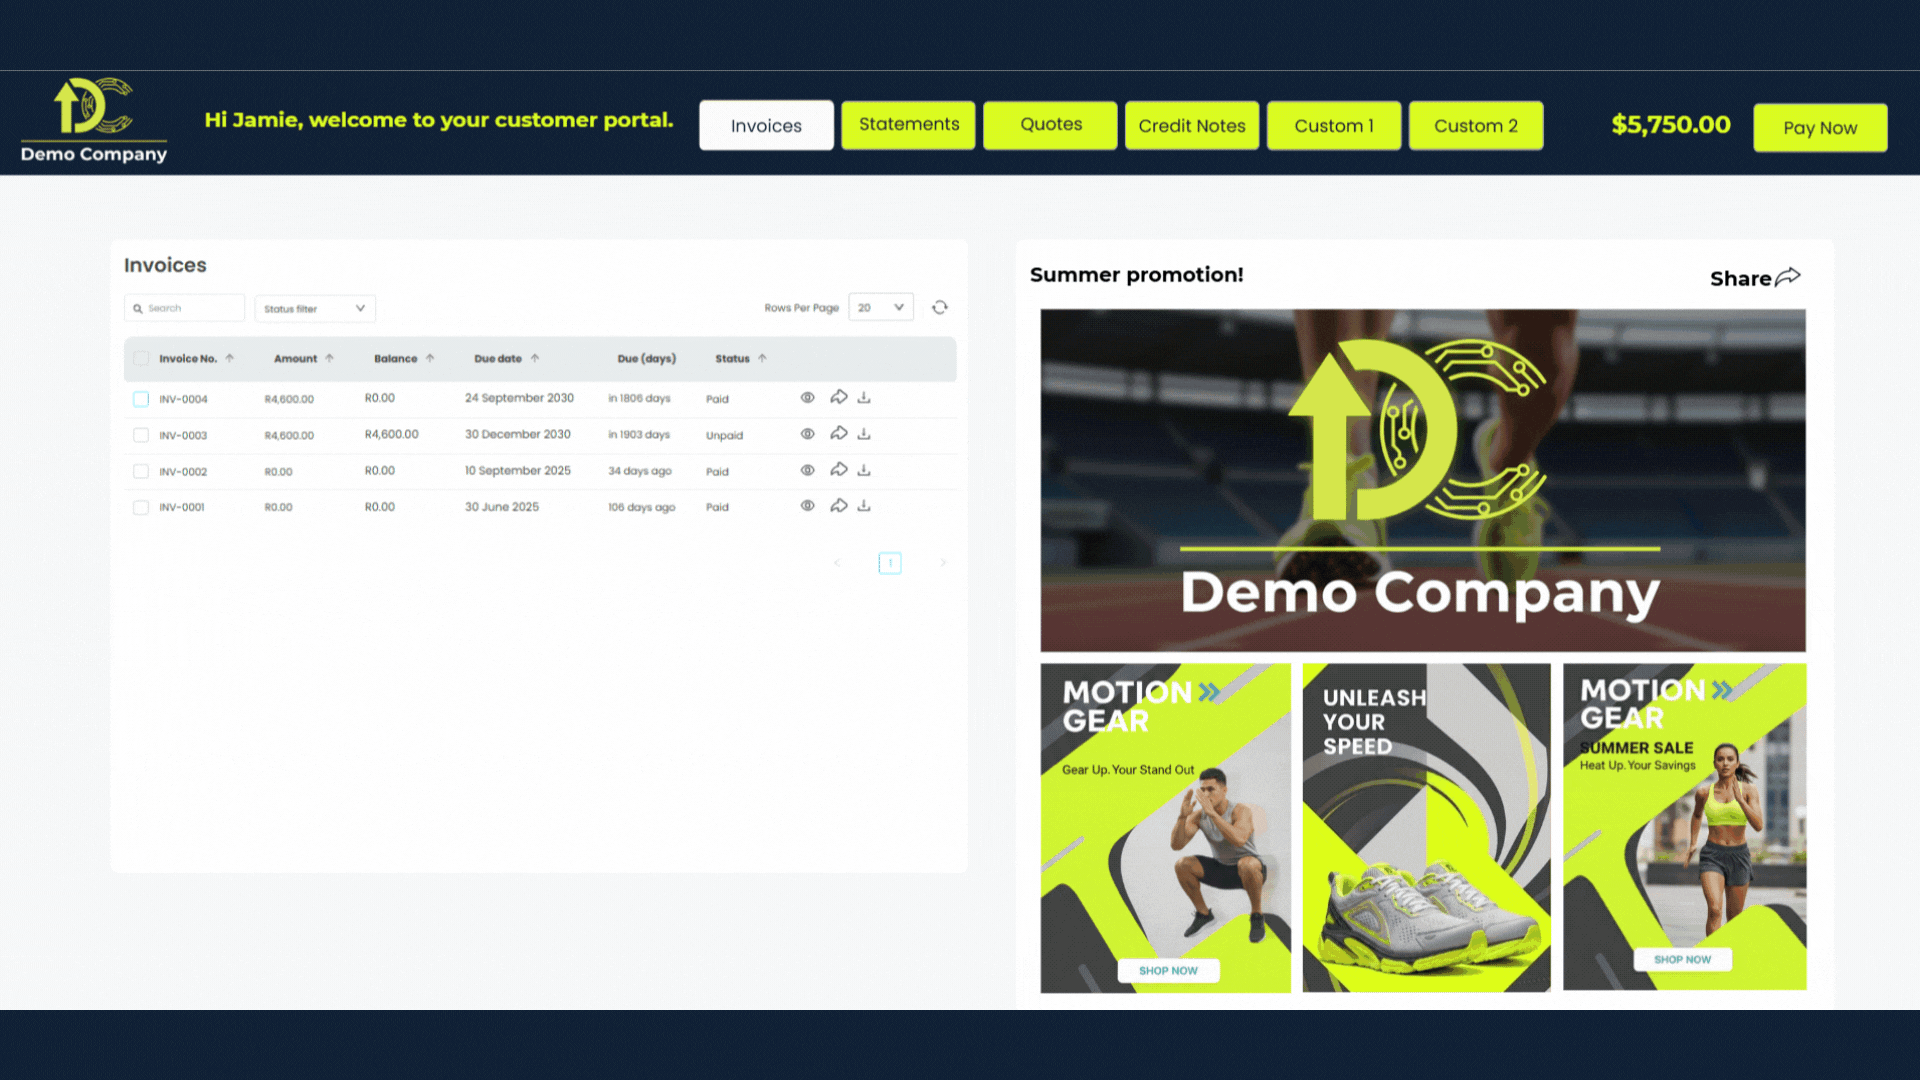
Task: Tick the checkbox for invoice INV-0004
Action: (x=140, y=398)
